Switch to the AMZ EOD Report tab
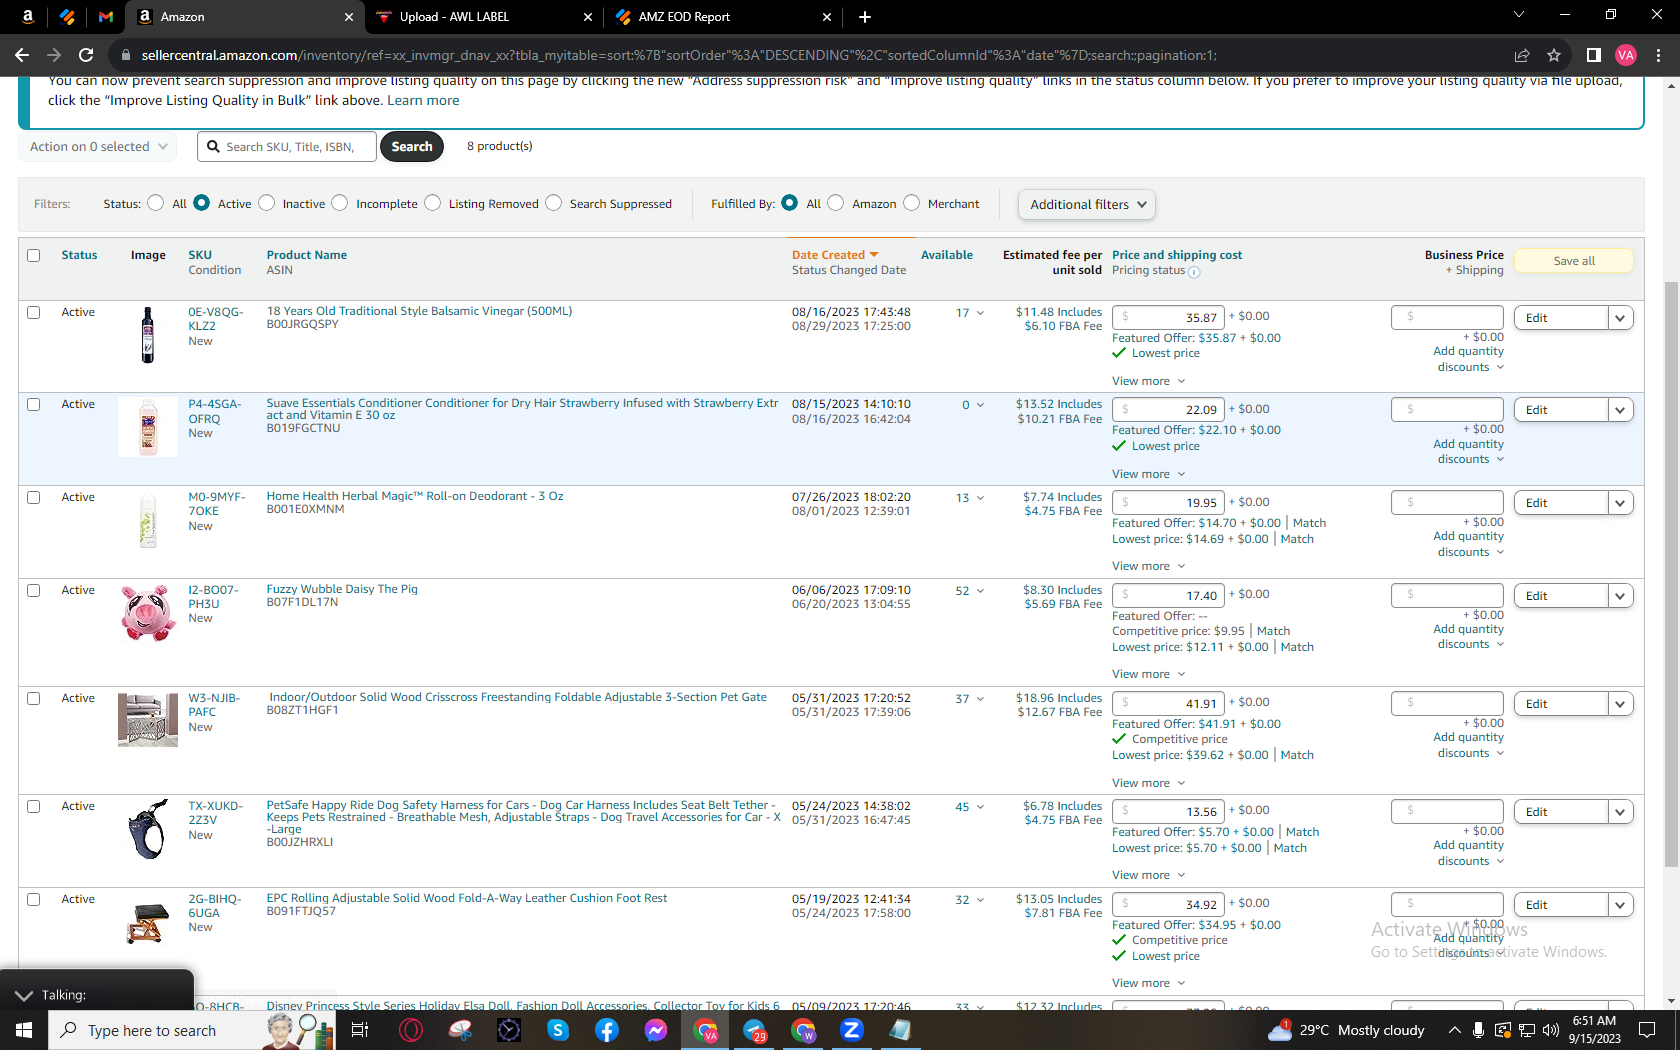 [722, 17]
